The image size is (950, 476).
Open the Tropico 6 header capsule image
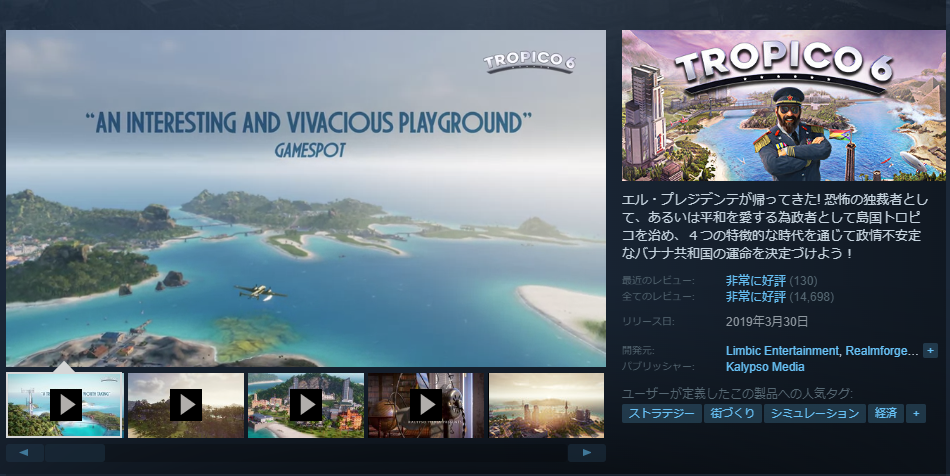coord(783,105)
